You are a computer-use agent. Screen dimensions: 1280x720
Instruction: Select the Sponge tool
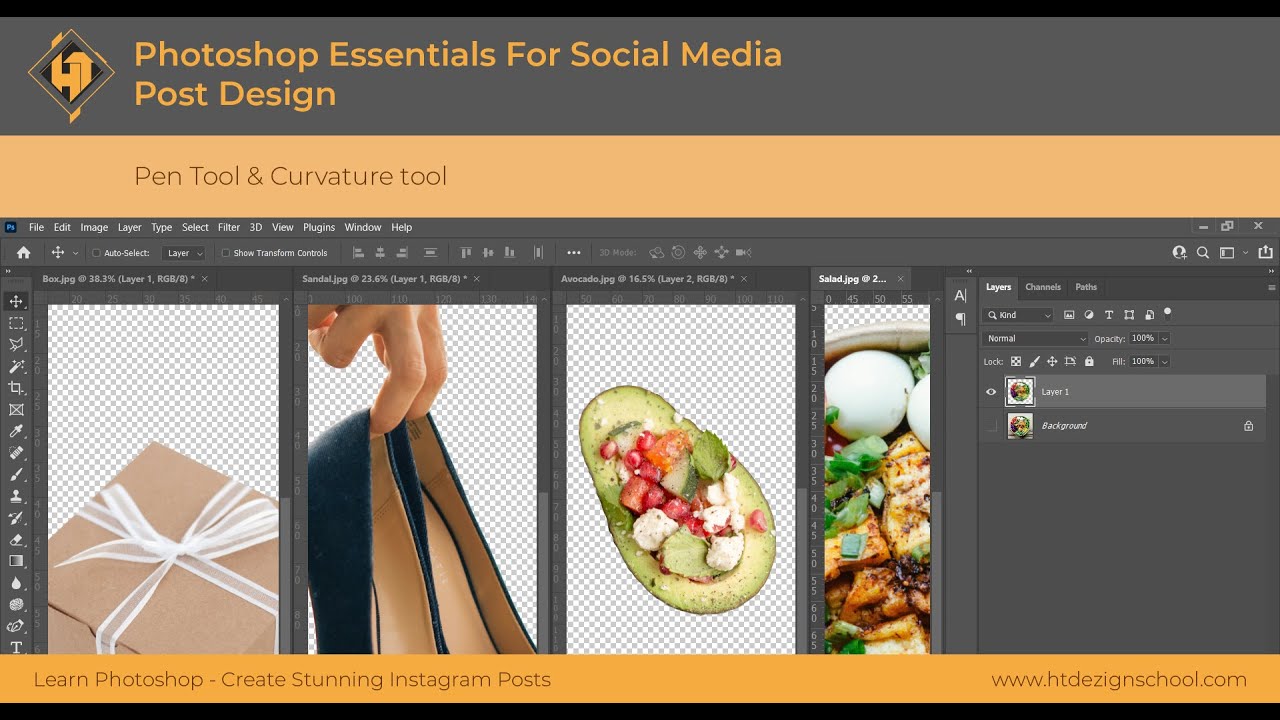coord(16,604)
